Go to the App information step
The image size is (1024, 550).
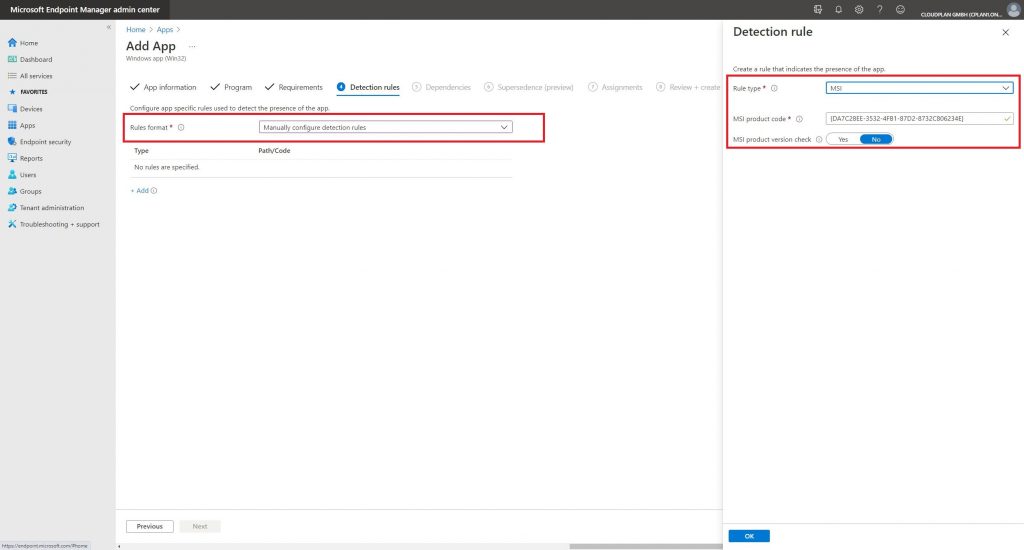(163, 87)
